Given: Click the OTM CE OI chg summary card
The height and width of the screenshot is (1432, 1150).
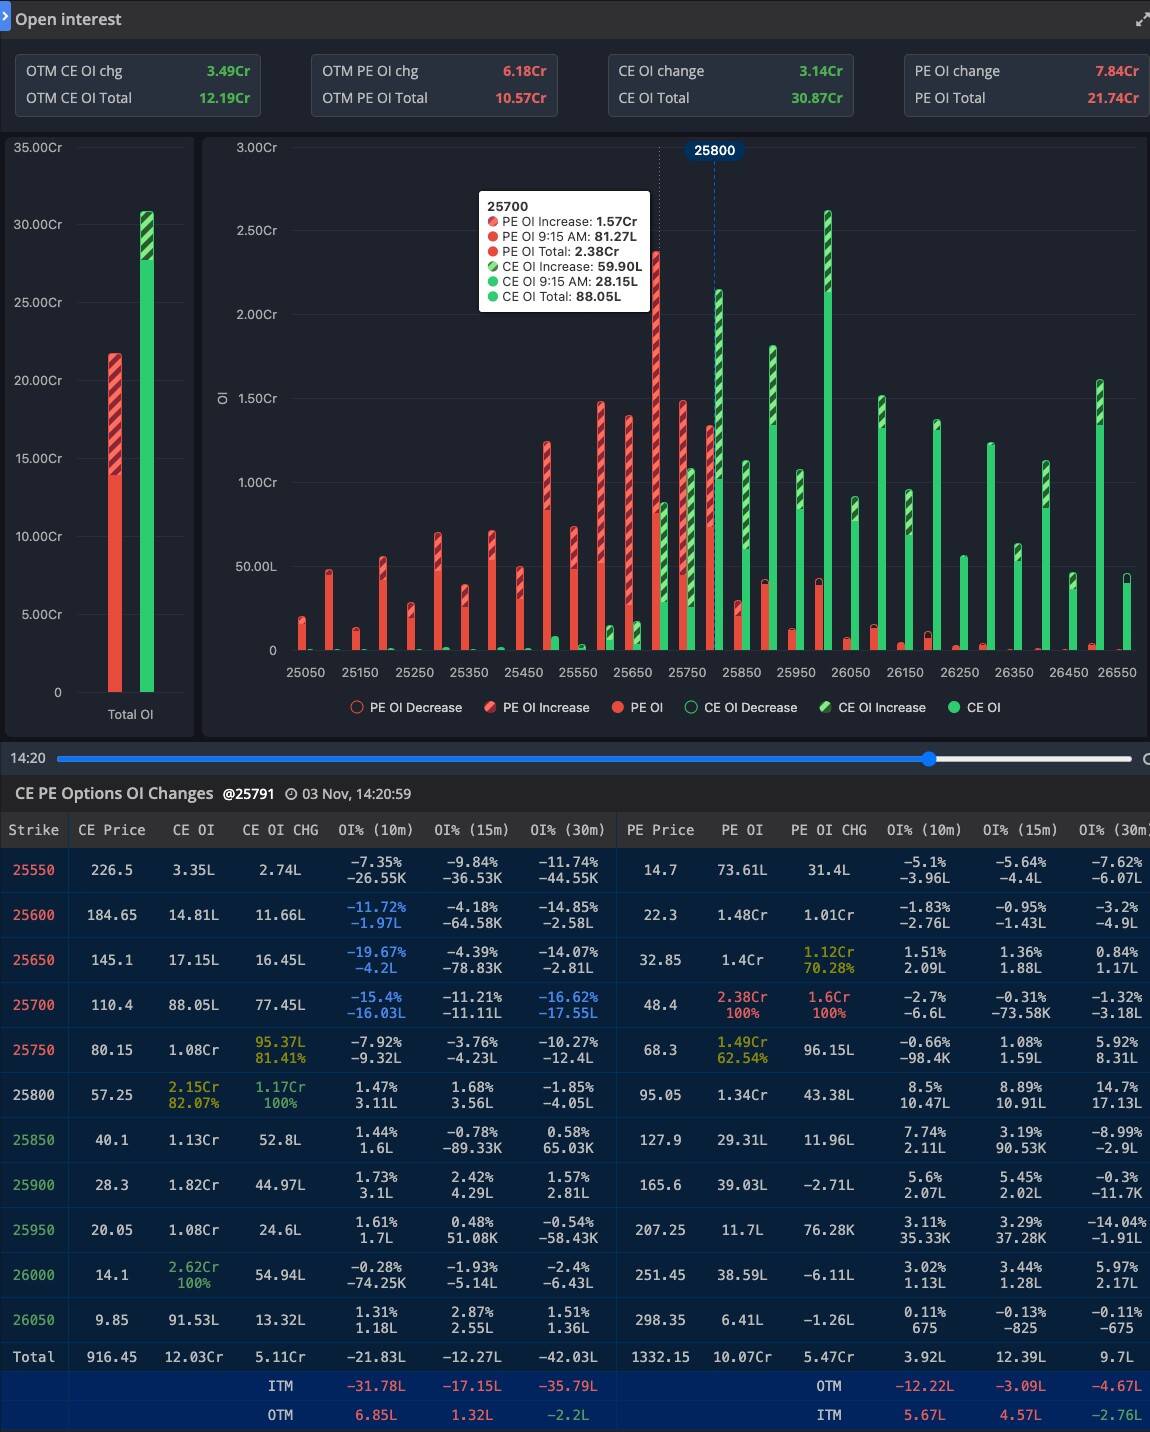Looking at the screenshot, I should pyautogui.click(x=138, y=85).
